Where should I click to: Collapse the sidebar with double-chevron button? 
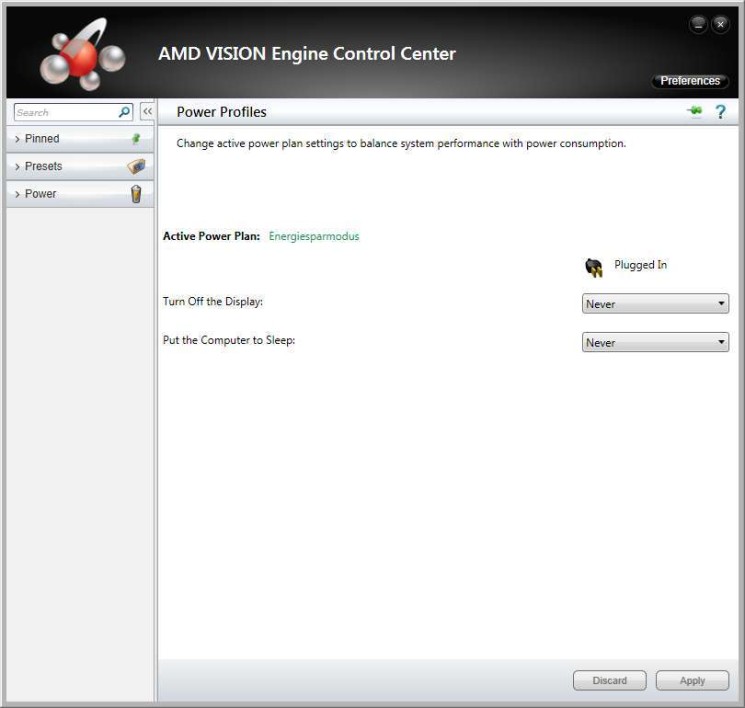tap(147, 112)
